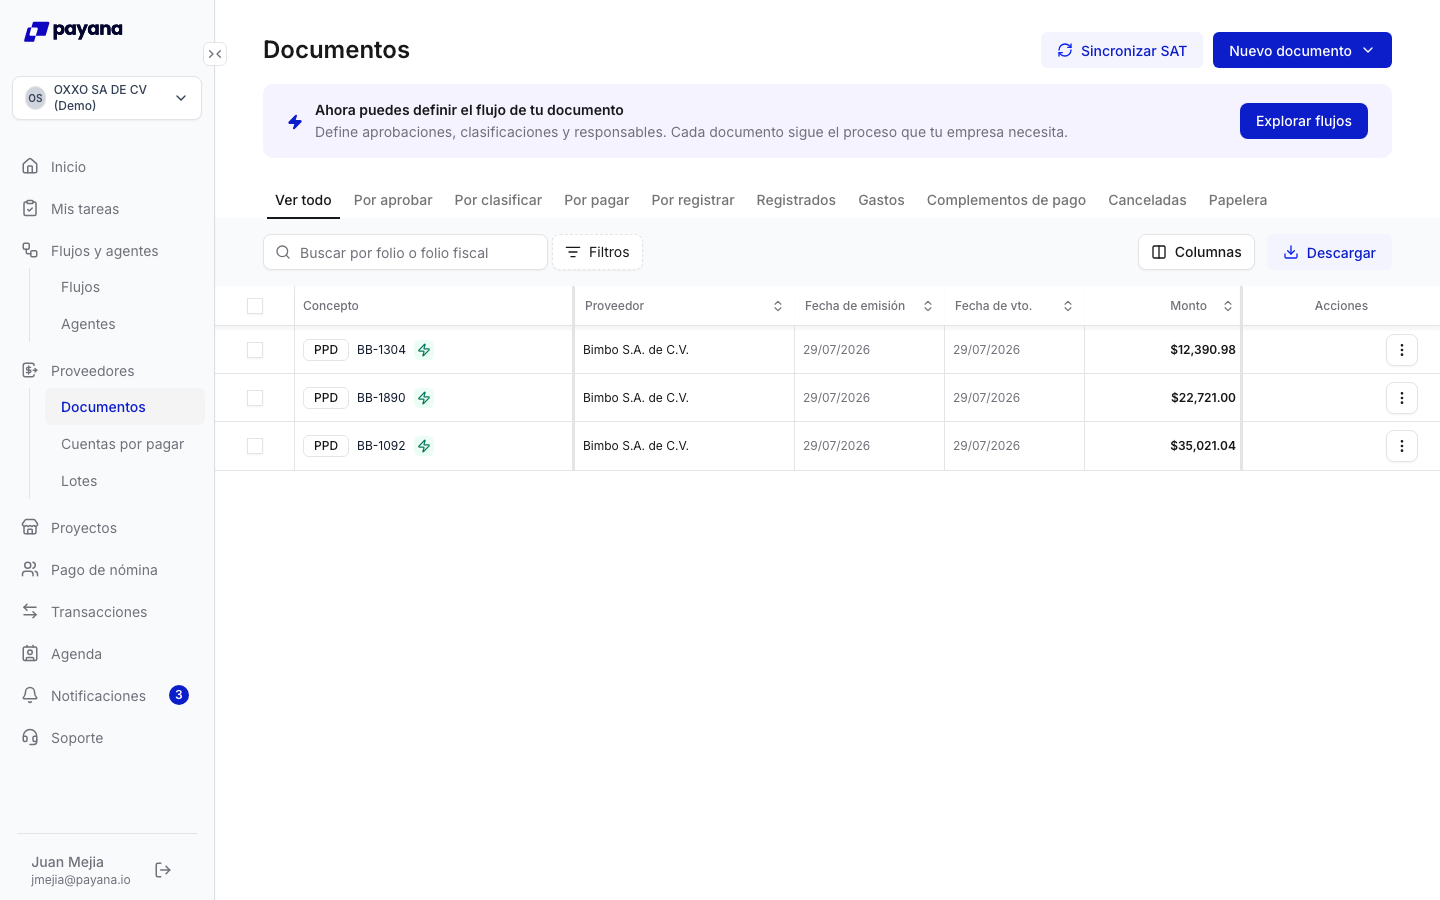Open the OXXO SA DE CV company dropdown
The height and width of the screenshot is (900, 1440).
[107, 98]
